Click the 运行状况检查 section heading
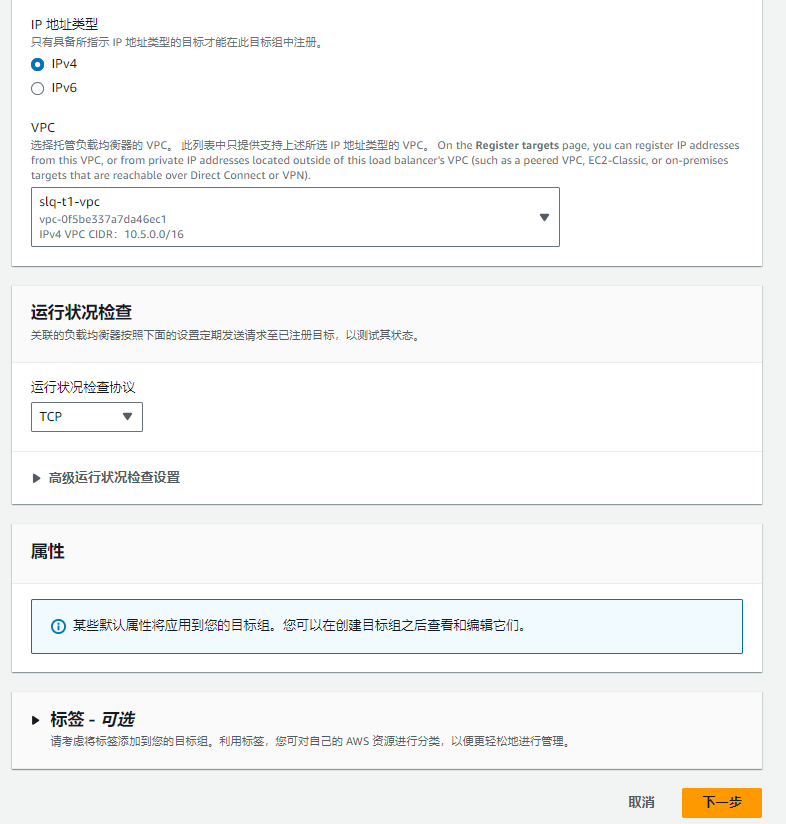The height and width of the screenshot is (824, 786). pos(81,312)
